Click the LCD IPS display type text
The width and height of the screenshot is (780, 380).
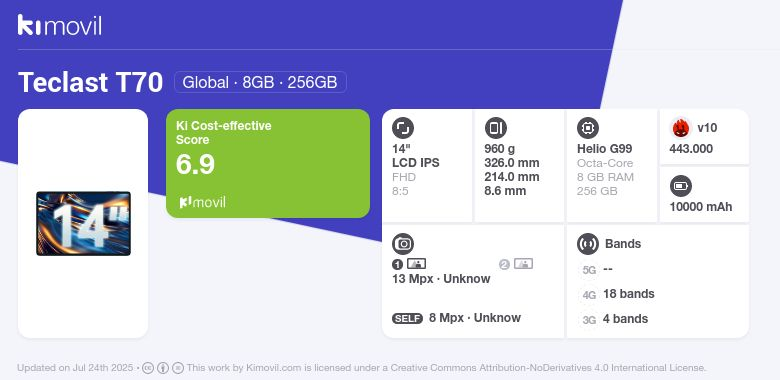click(x=416, y=163)
